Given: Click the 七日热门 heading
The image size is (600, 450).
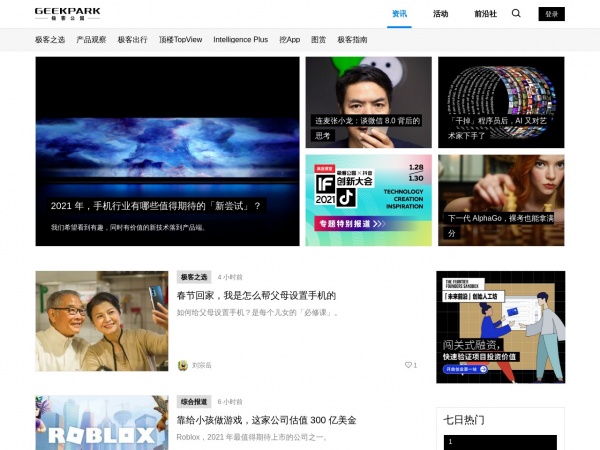Looking at the screenshot, I should tap(464, 420).
